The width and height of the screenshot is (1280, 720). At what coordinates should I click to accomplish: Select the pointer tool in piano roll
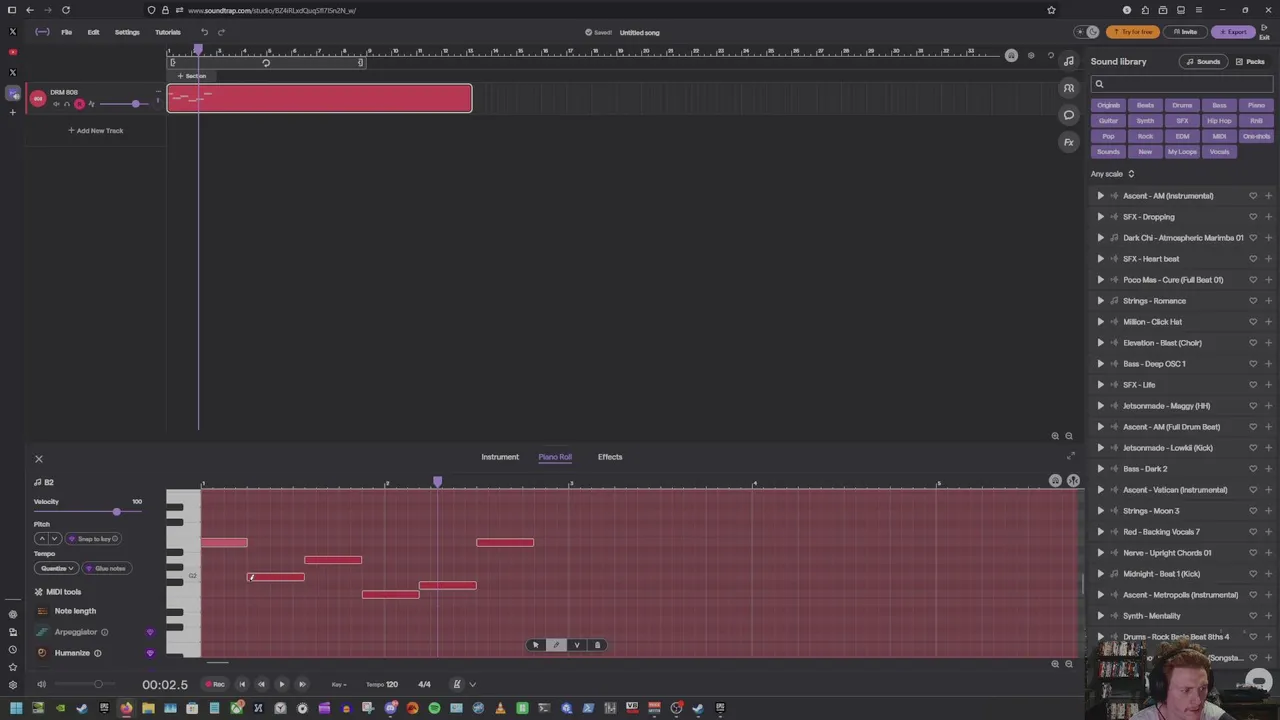tap(535, 645)
